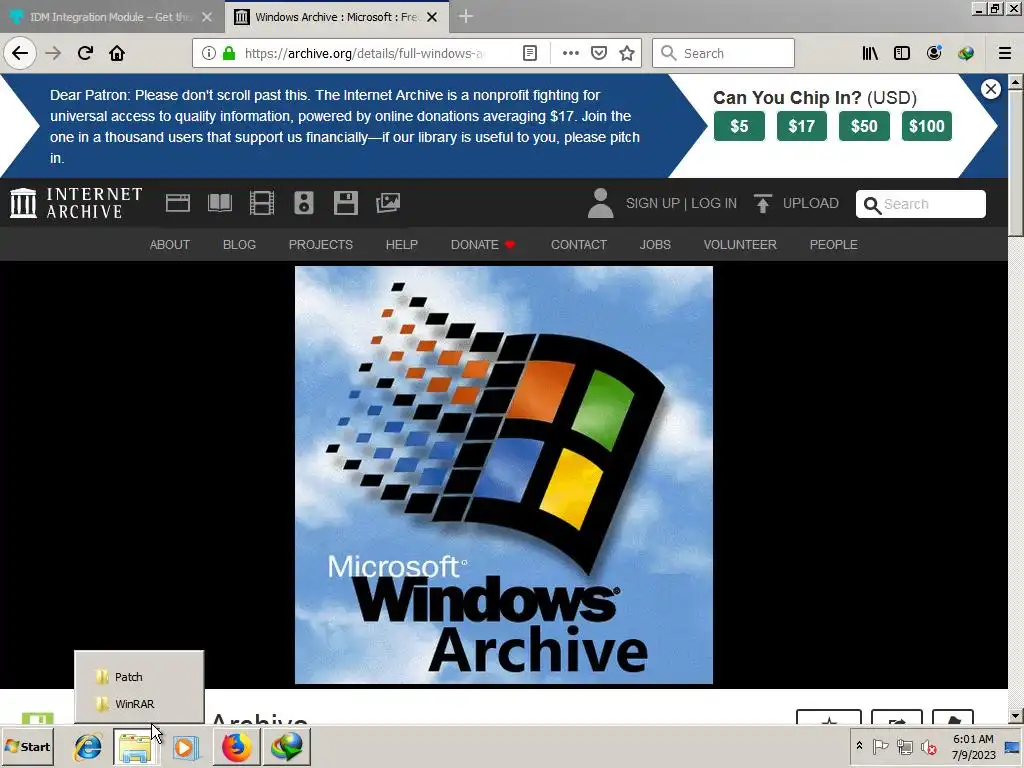Go back using the browser back arrow
Image resolution: width=1024 pixels, height=768 pixels.
click(x=20, y=53)
